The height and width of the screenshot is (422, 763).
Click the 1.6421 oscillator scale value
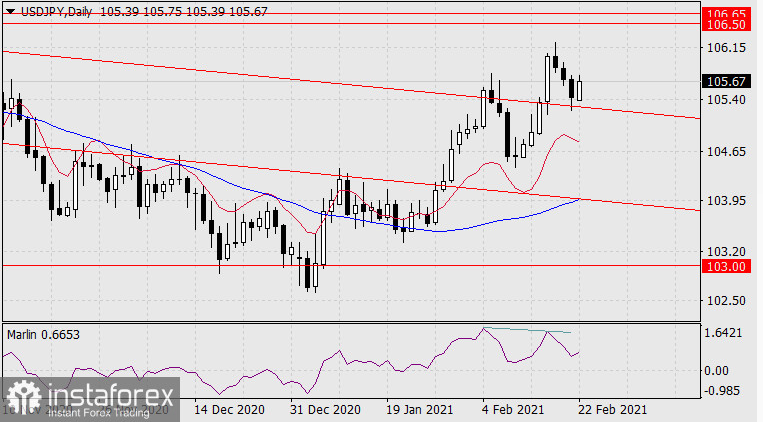725,333
